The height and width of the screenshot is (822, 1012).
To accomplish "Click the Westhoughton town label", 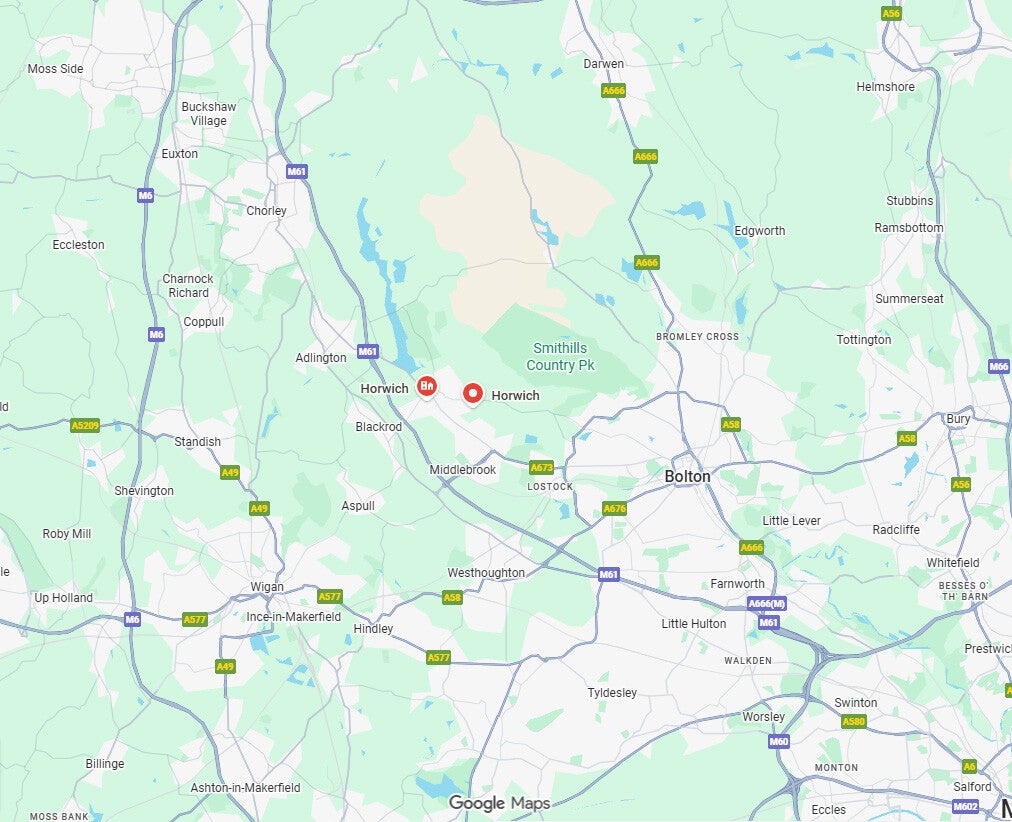I will pyautogui.click(x=486, y=572).
